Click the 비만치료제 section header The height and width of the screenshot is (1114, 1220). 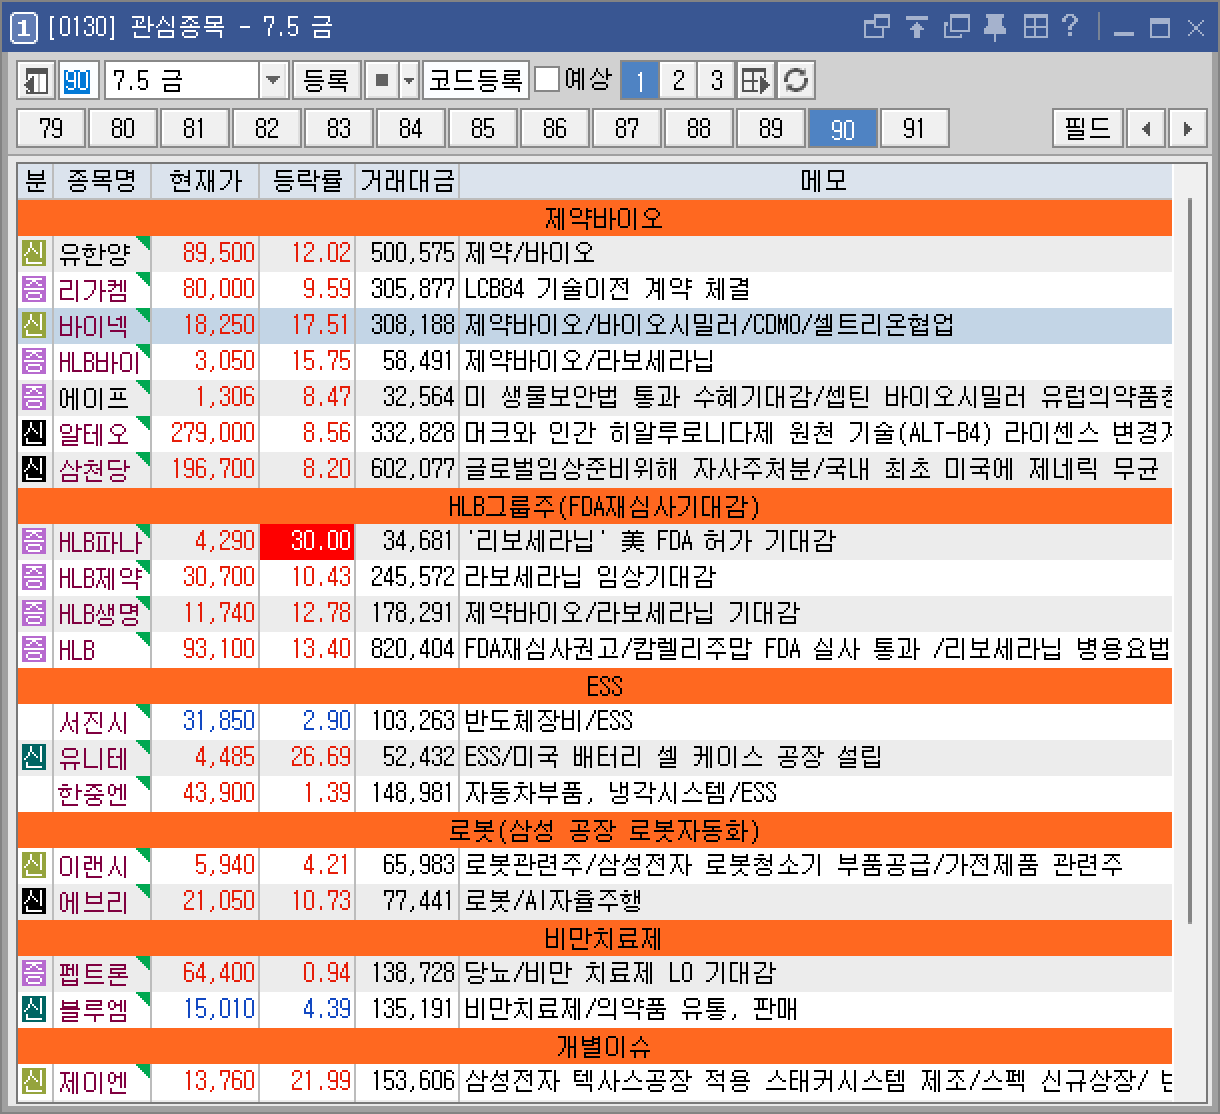click(x=594, y=937)
